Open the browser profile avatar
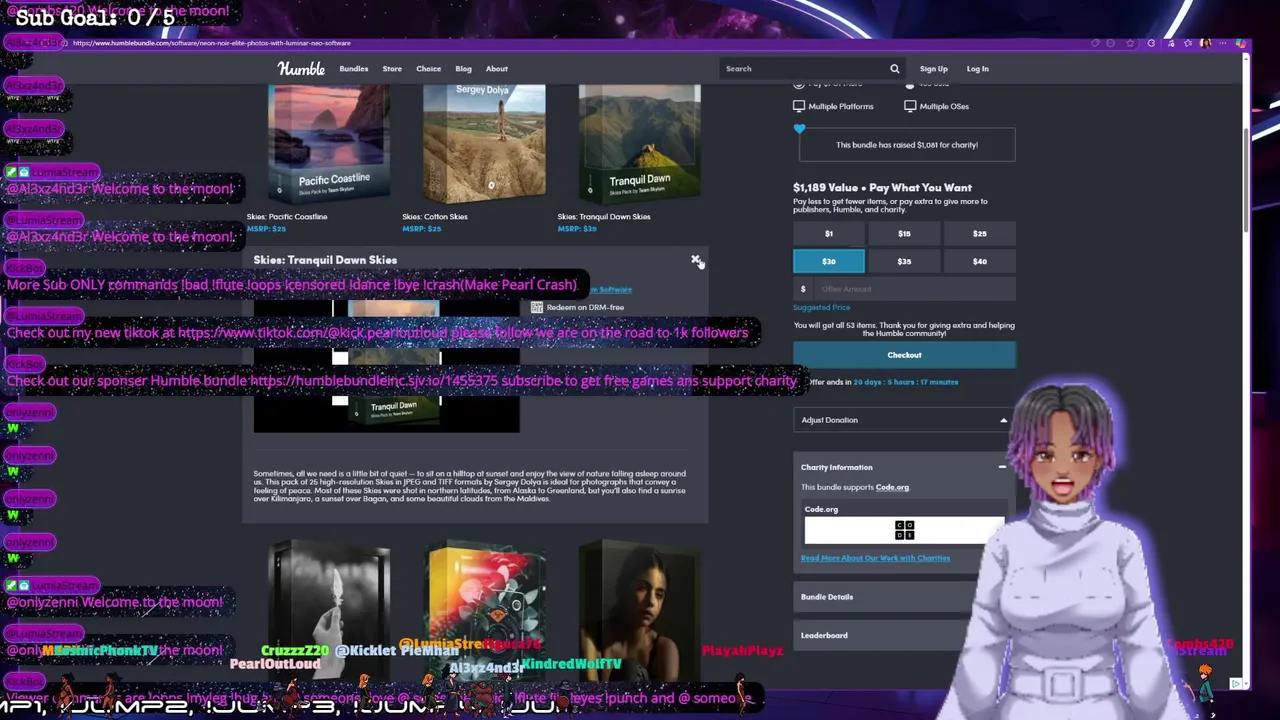 pyautogui.click(x=1205, y=43)
